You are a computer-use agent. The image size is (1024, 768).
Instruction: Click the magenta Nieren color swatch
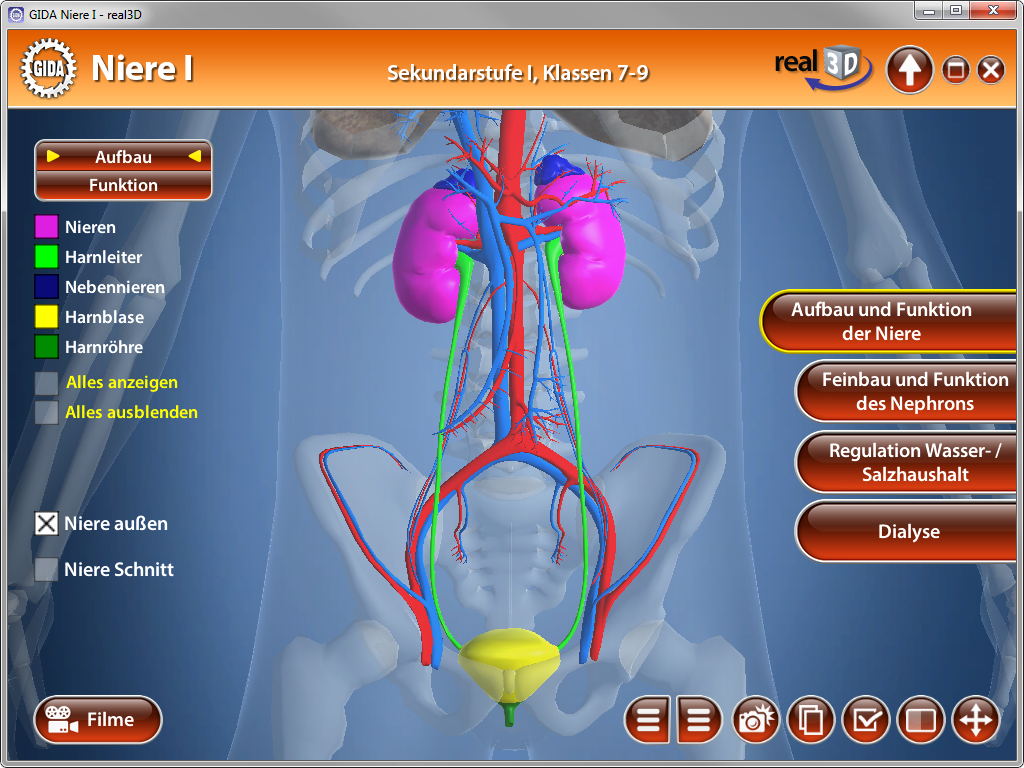coord(46,227)
